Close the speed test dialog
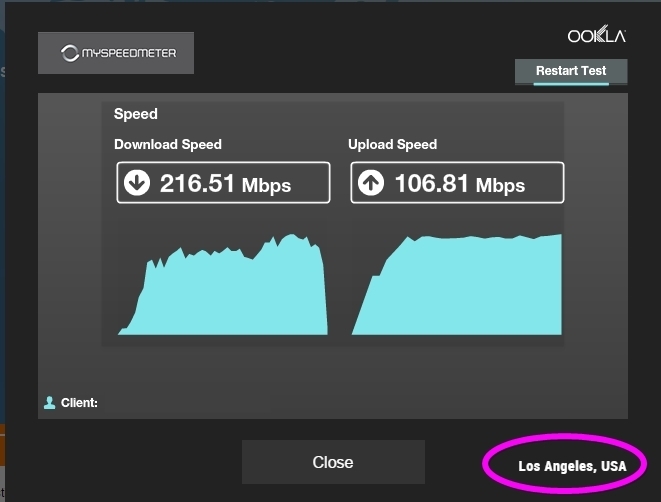661x502 pixels. [x=333, y=462]
